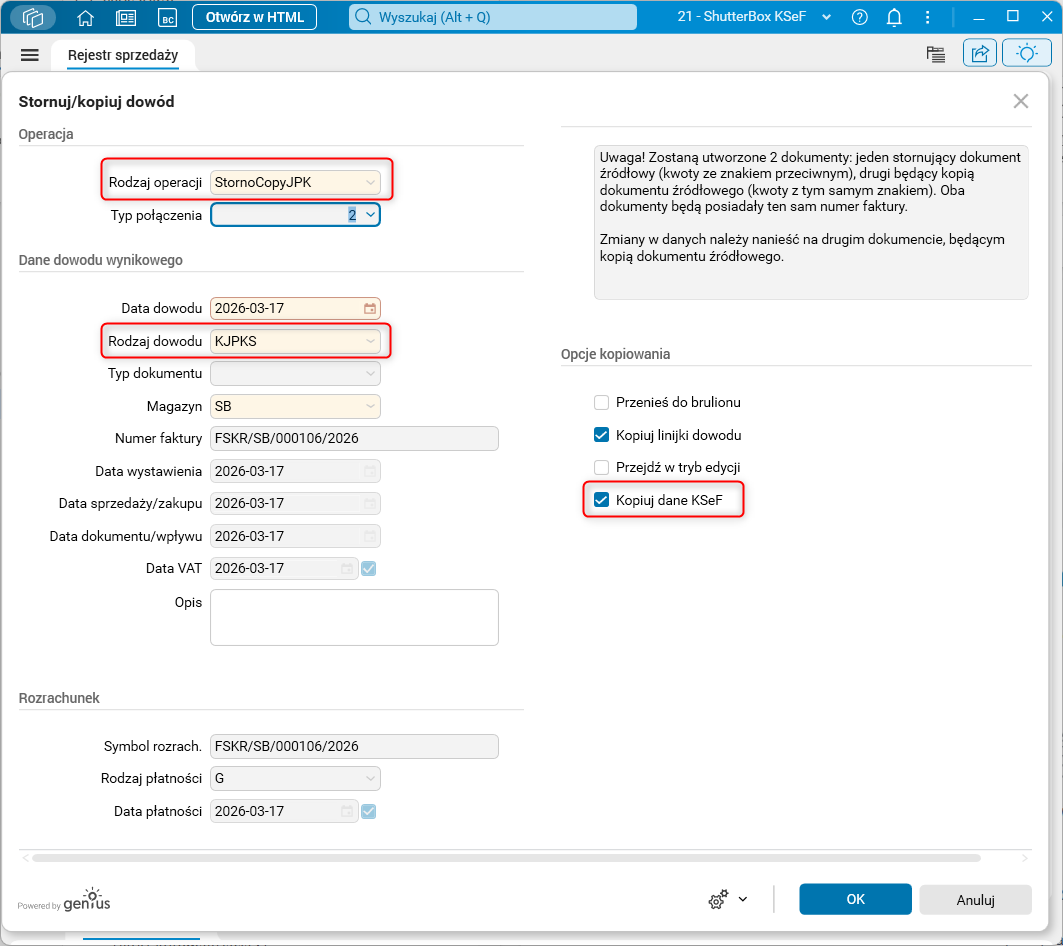
Task: Click the Anuluj button
Action: click(976, 899)
